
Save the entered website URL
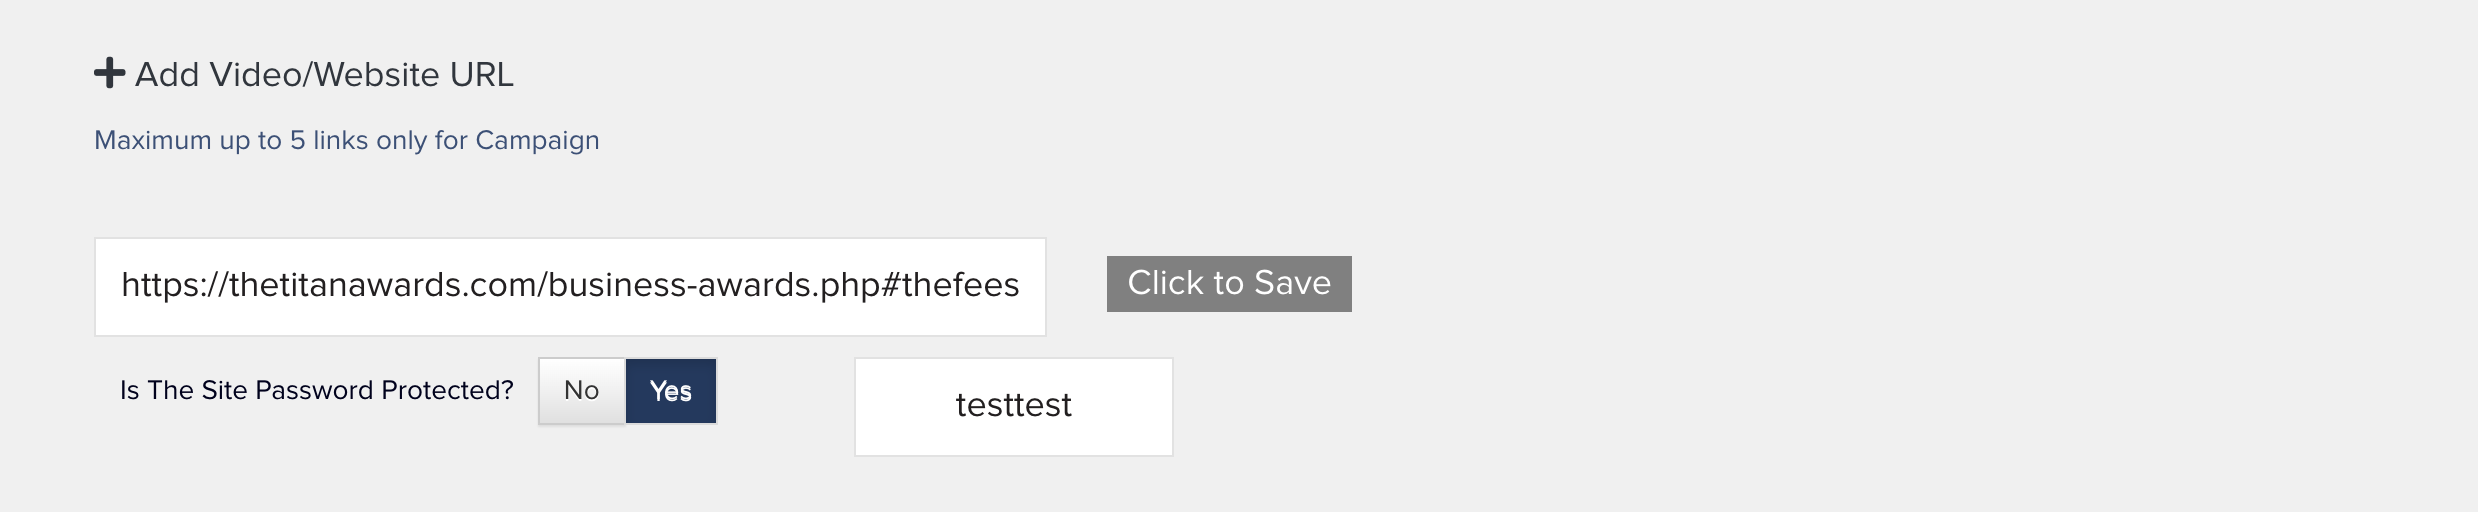tap(1229, 284)
